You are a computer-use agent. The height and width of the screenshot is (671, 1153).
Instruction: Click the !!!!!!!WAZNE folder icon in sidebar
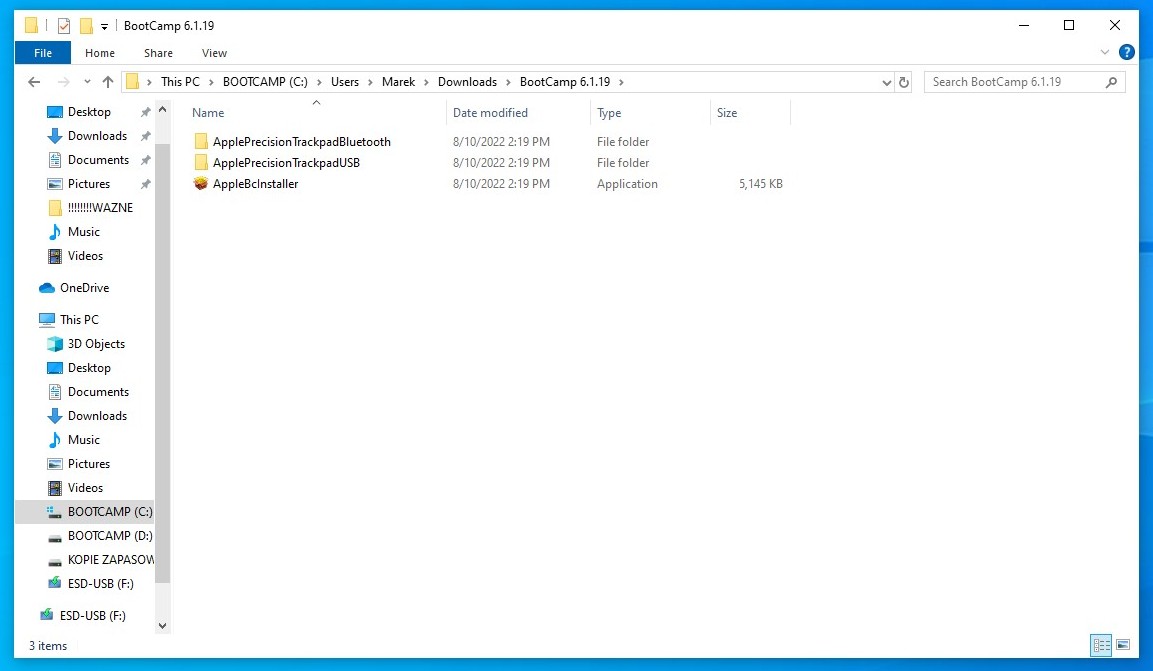54,208
